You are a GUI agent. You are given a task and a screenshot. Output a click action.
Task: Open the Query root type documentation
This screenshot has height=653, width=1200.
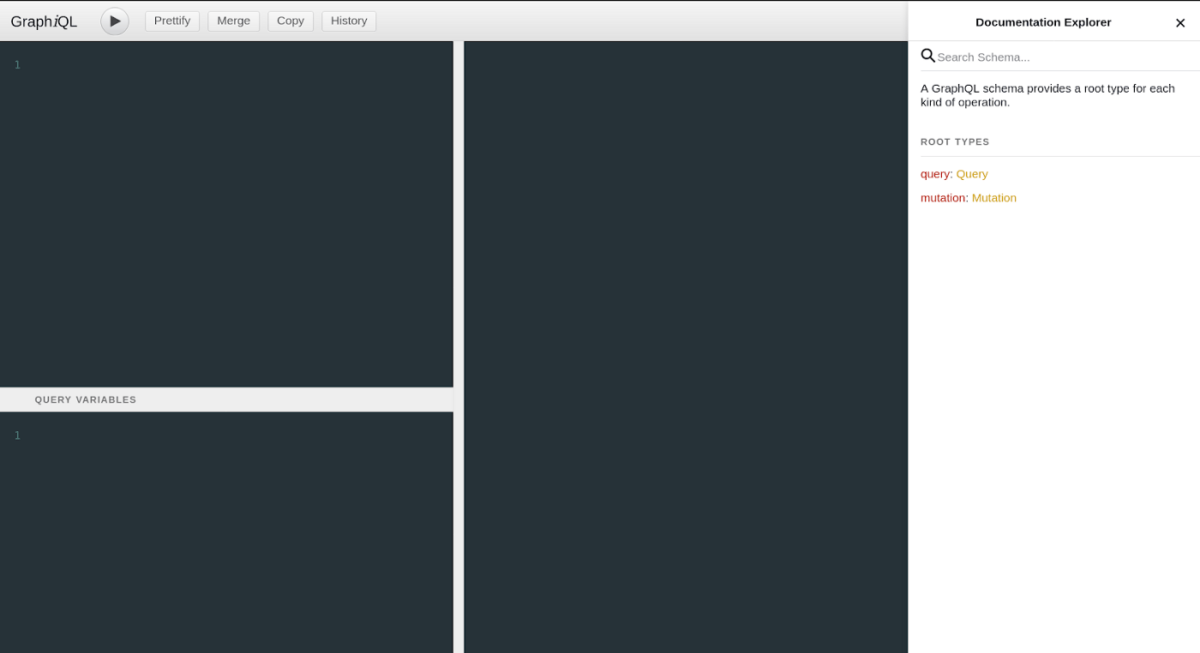point(972,173)
